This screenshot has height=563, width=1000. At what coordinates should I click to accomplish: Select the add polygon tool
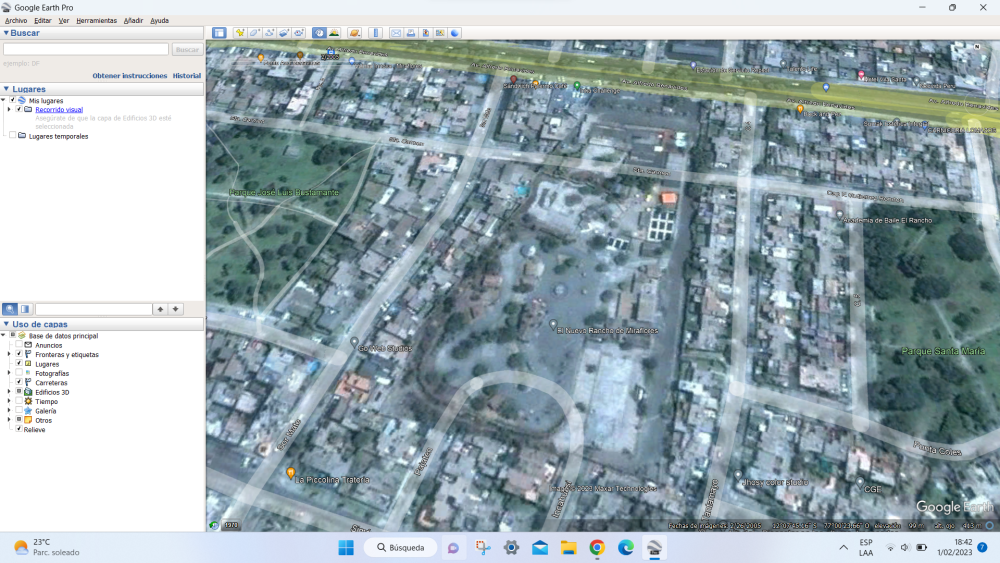click(x=255, y=33)
